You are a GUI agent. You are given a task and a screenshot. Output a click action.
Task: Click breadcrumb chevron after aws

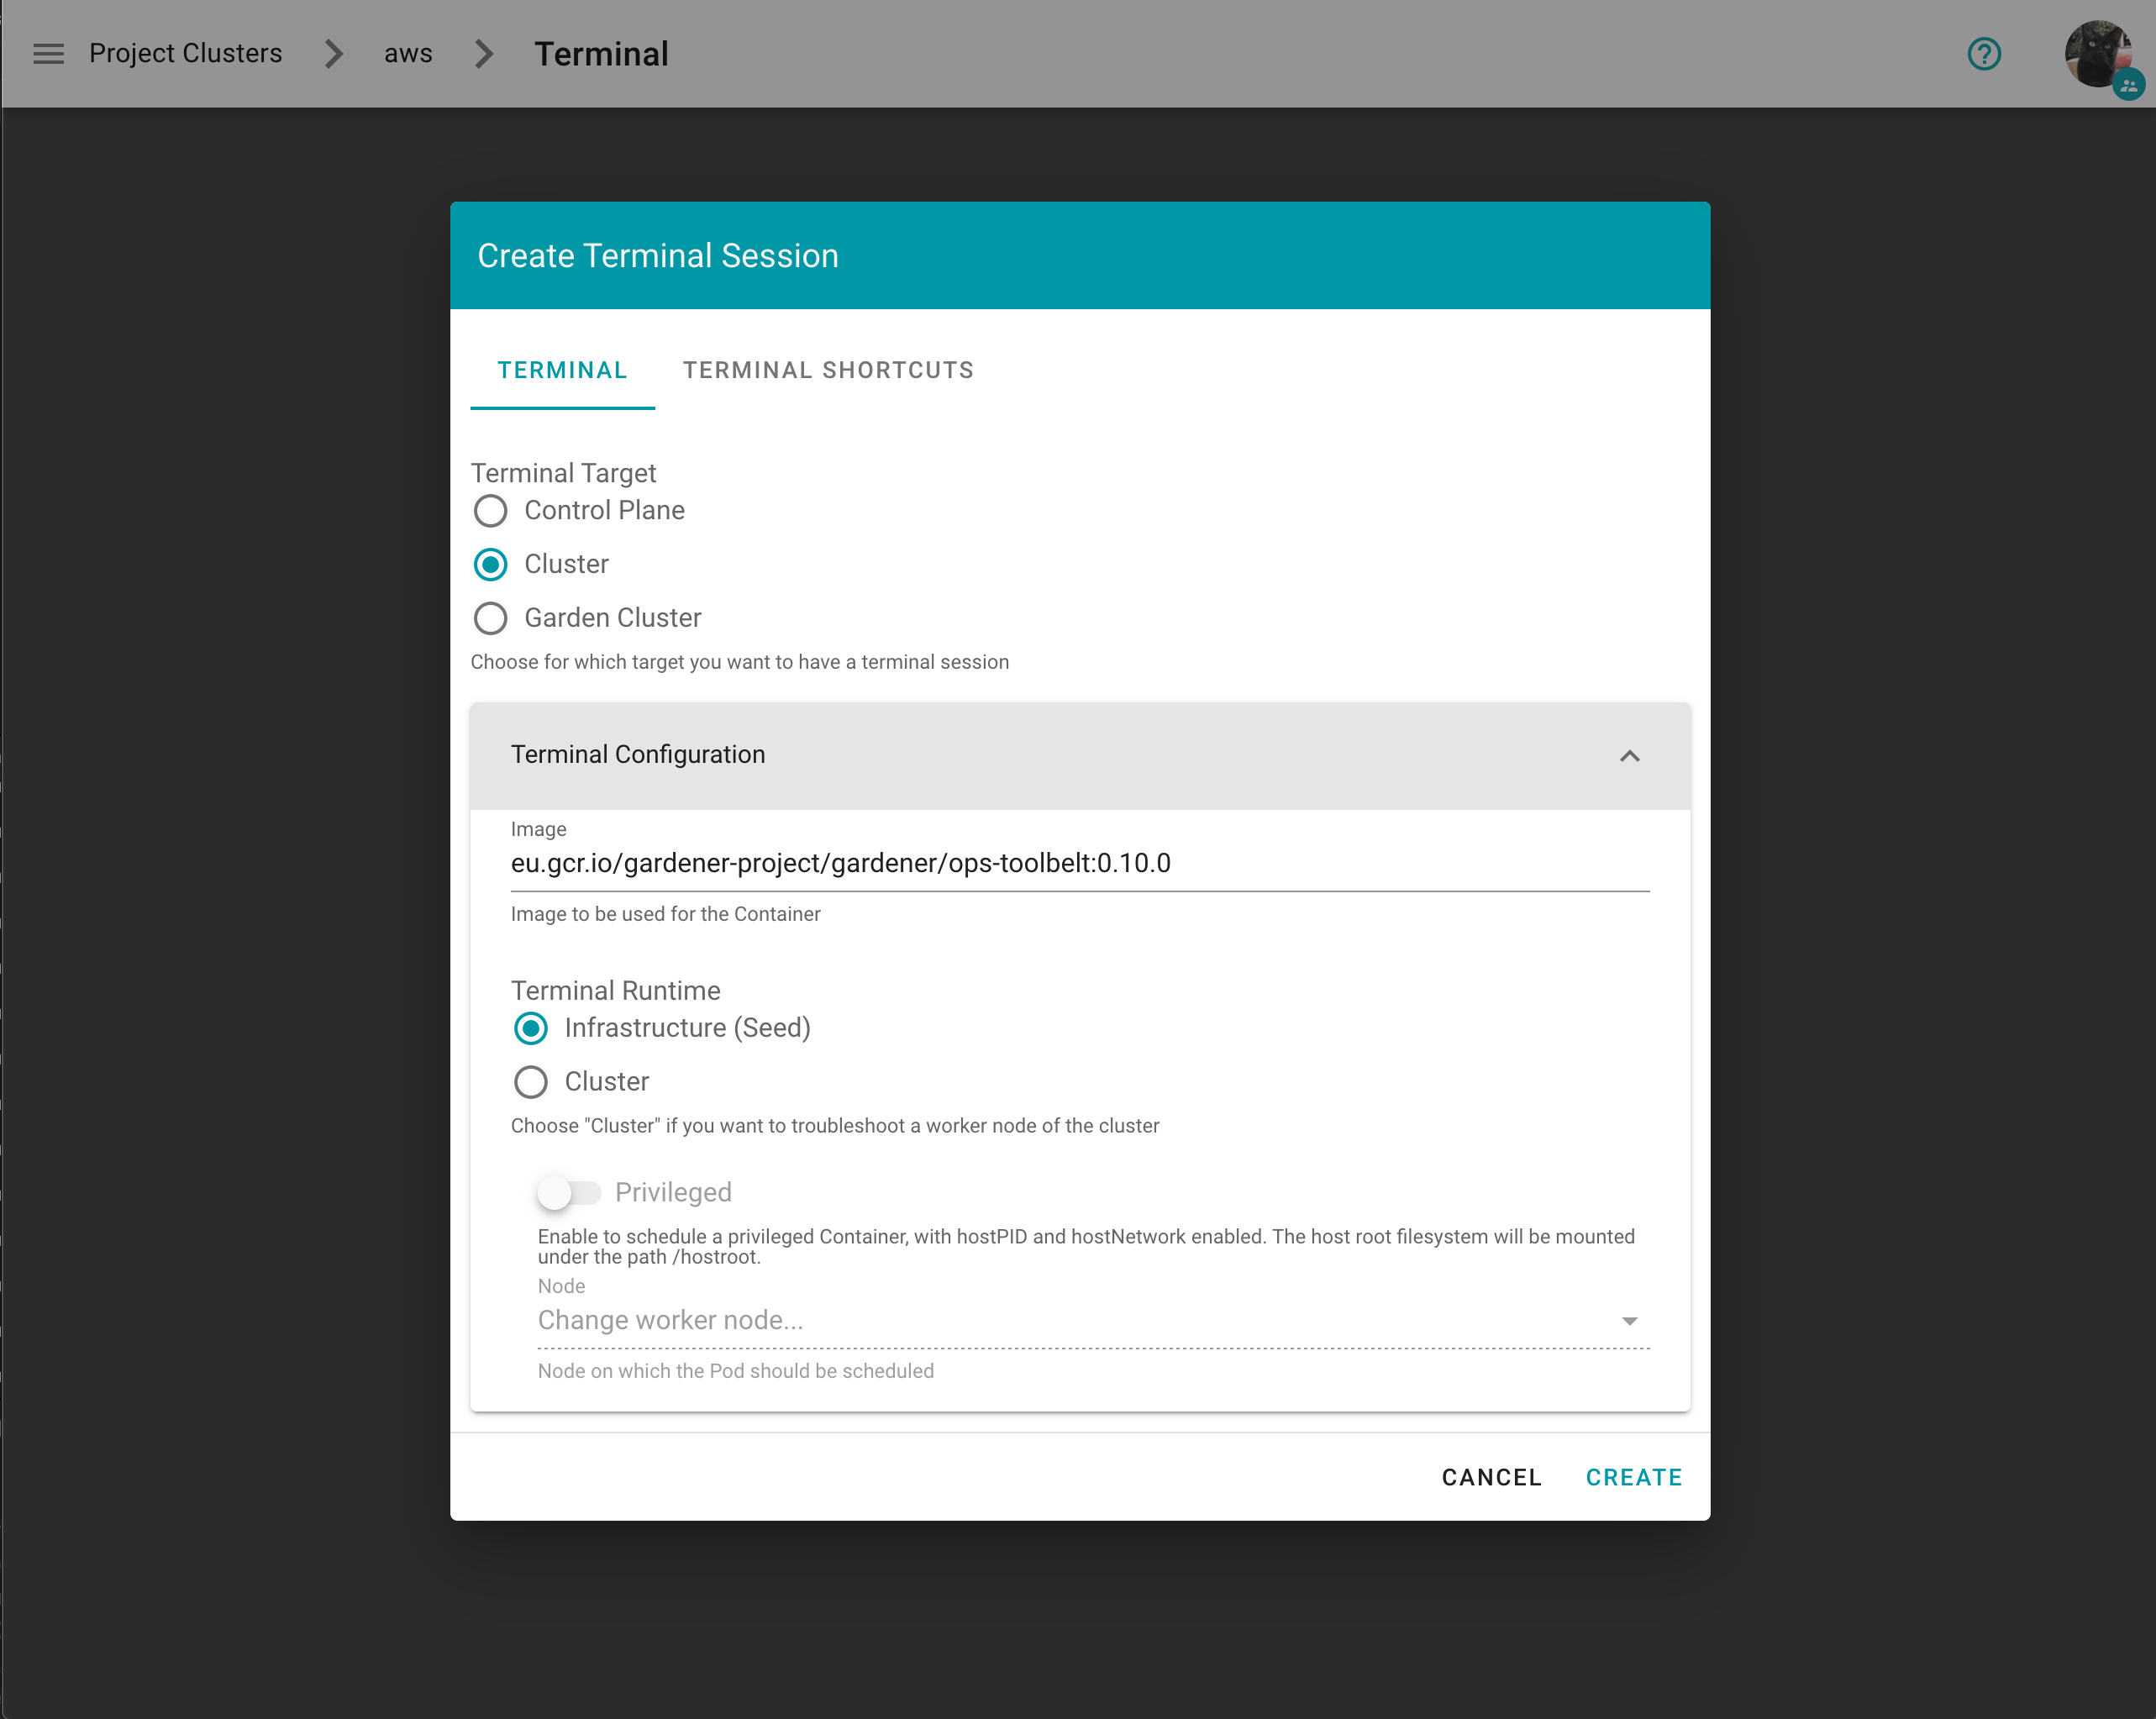tap(484, 54)
